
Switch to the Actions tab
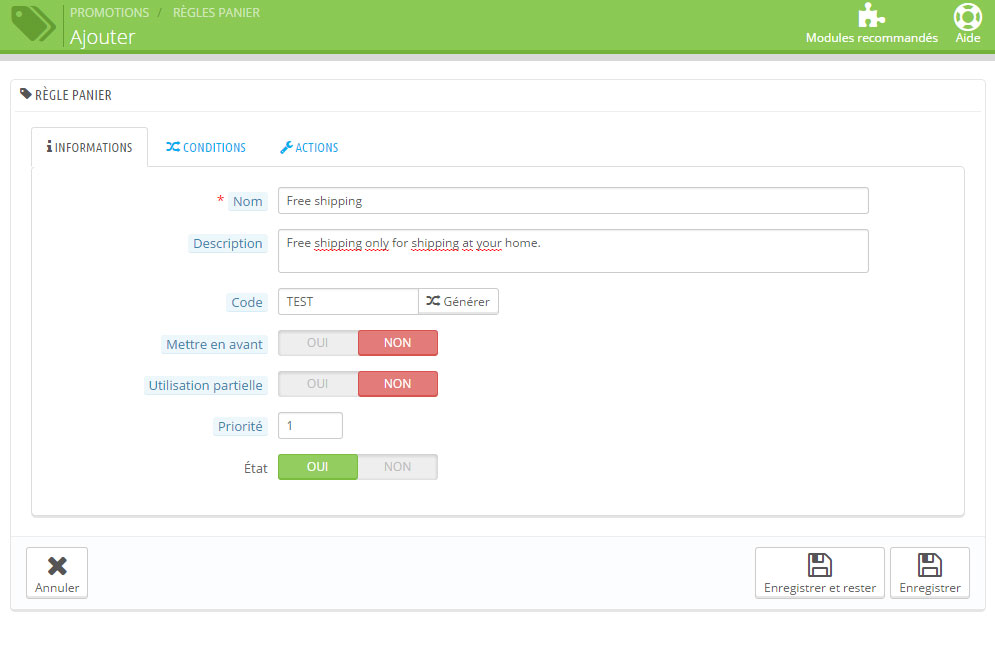309,147
